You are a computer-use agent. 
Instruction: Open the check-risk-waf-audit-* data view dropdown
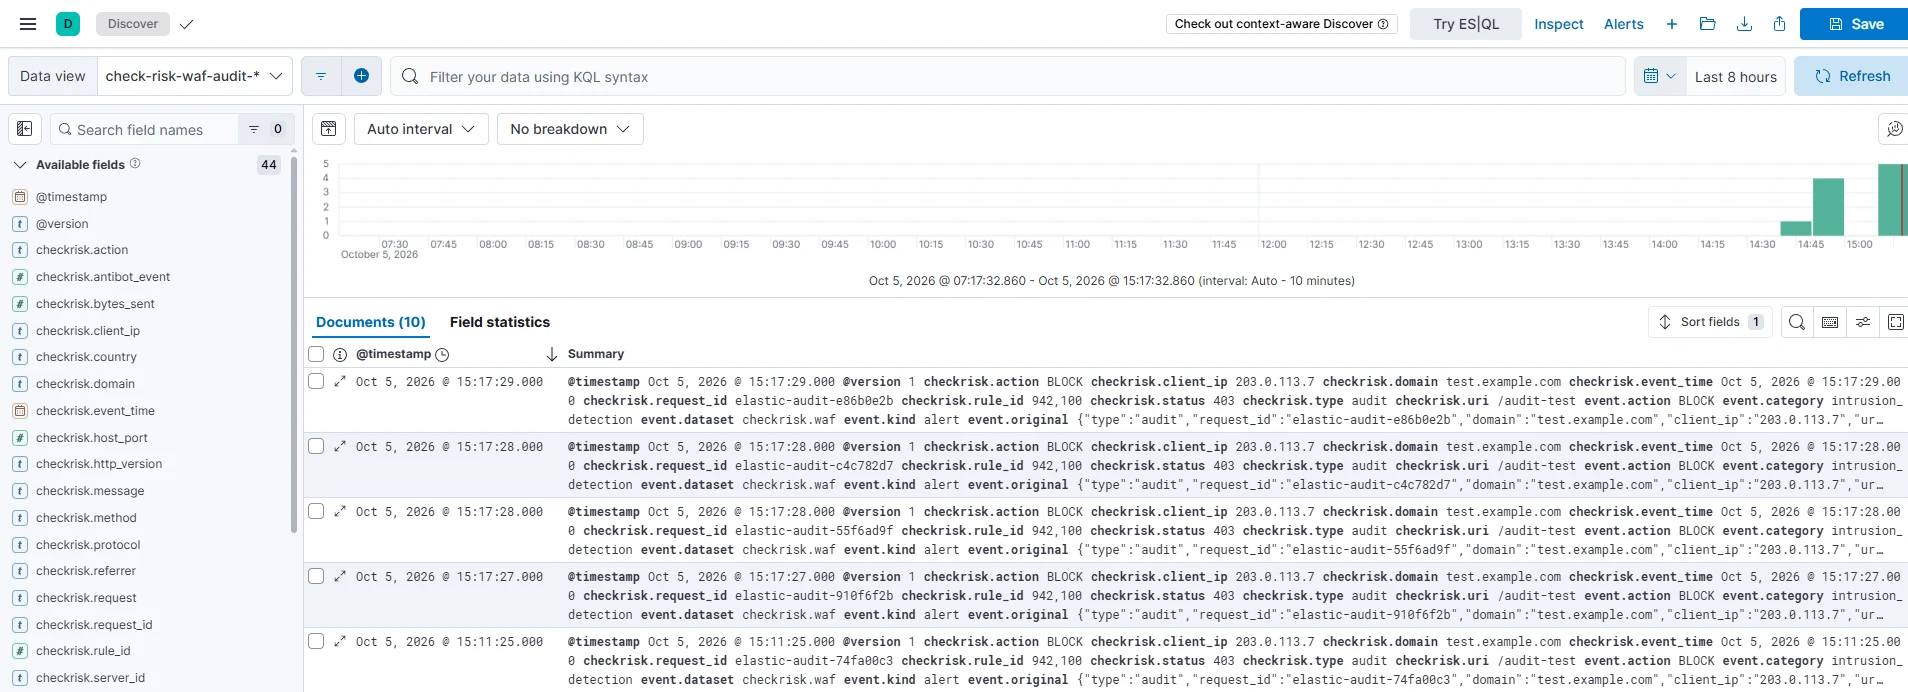195,76
